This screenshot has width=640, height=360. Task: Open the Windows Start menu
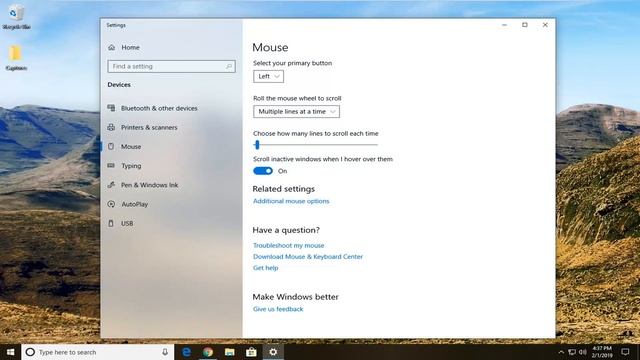pyautogui.click(x=10, y=352)
